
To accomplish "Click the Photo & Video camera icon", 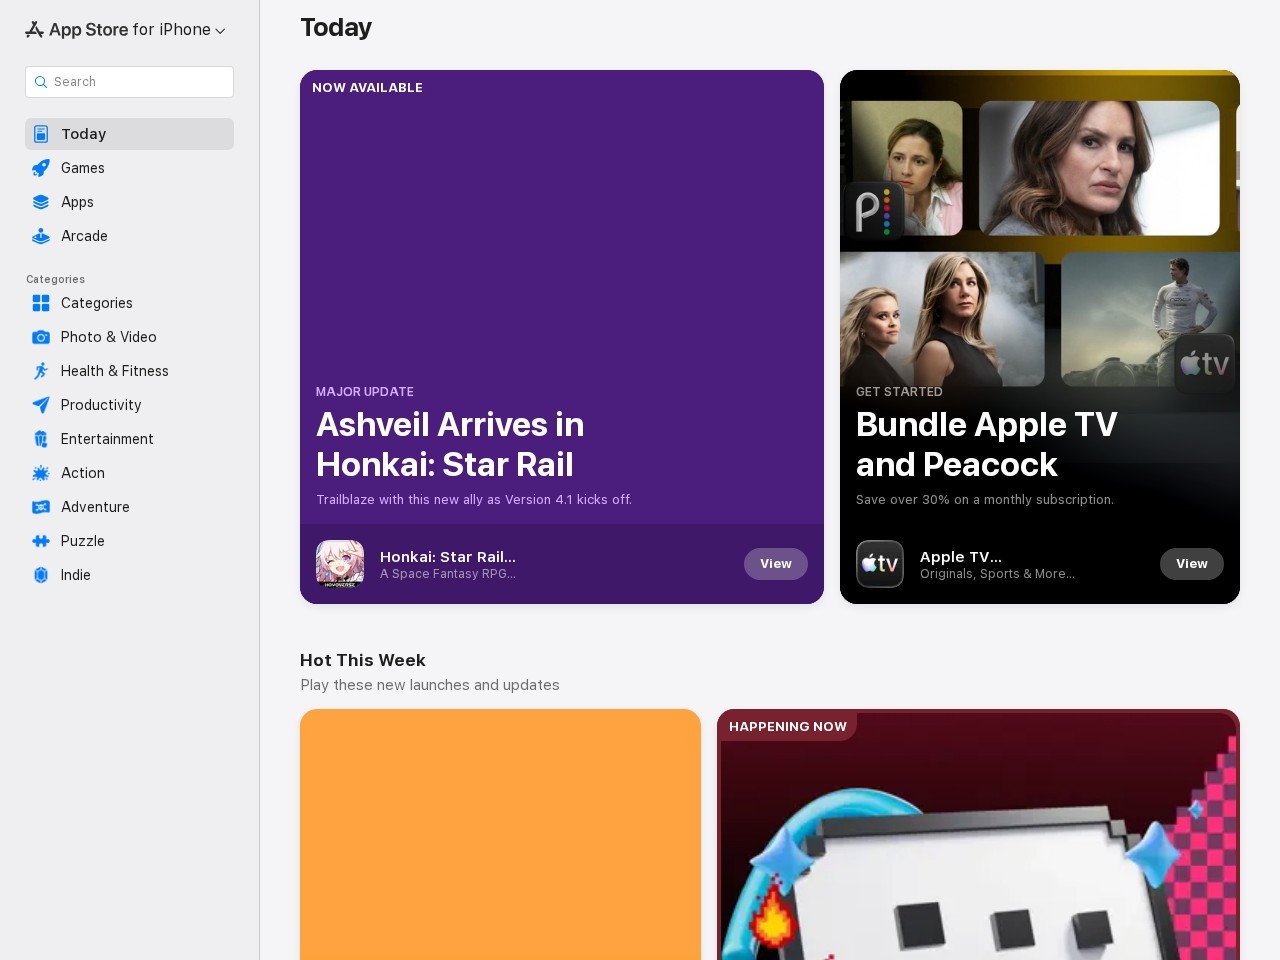I will pos(41,337).
